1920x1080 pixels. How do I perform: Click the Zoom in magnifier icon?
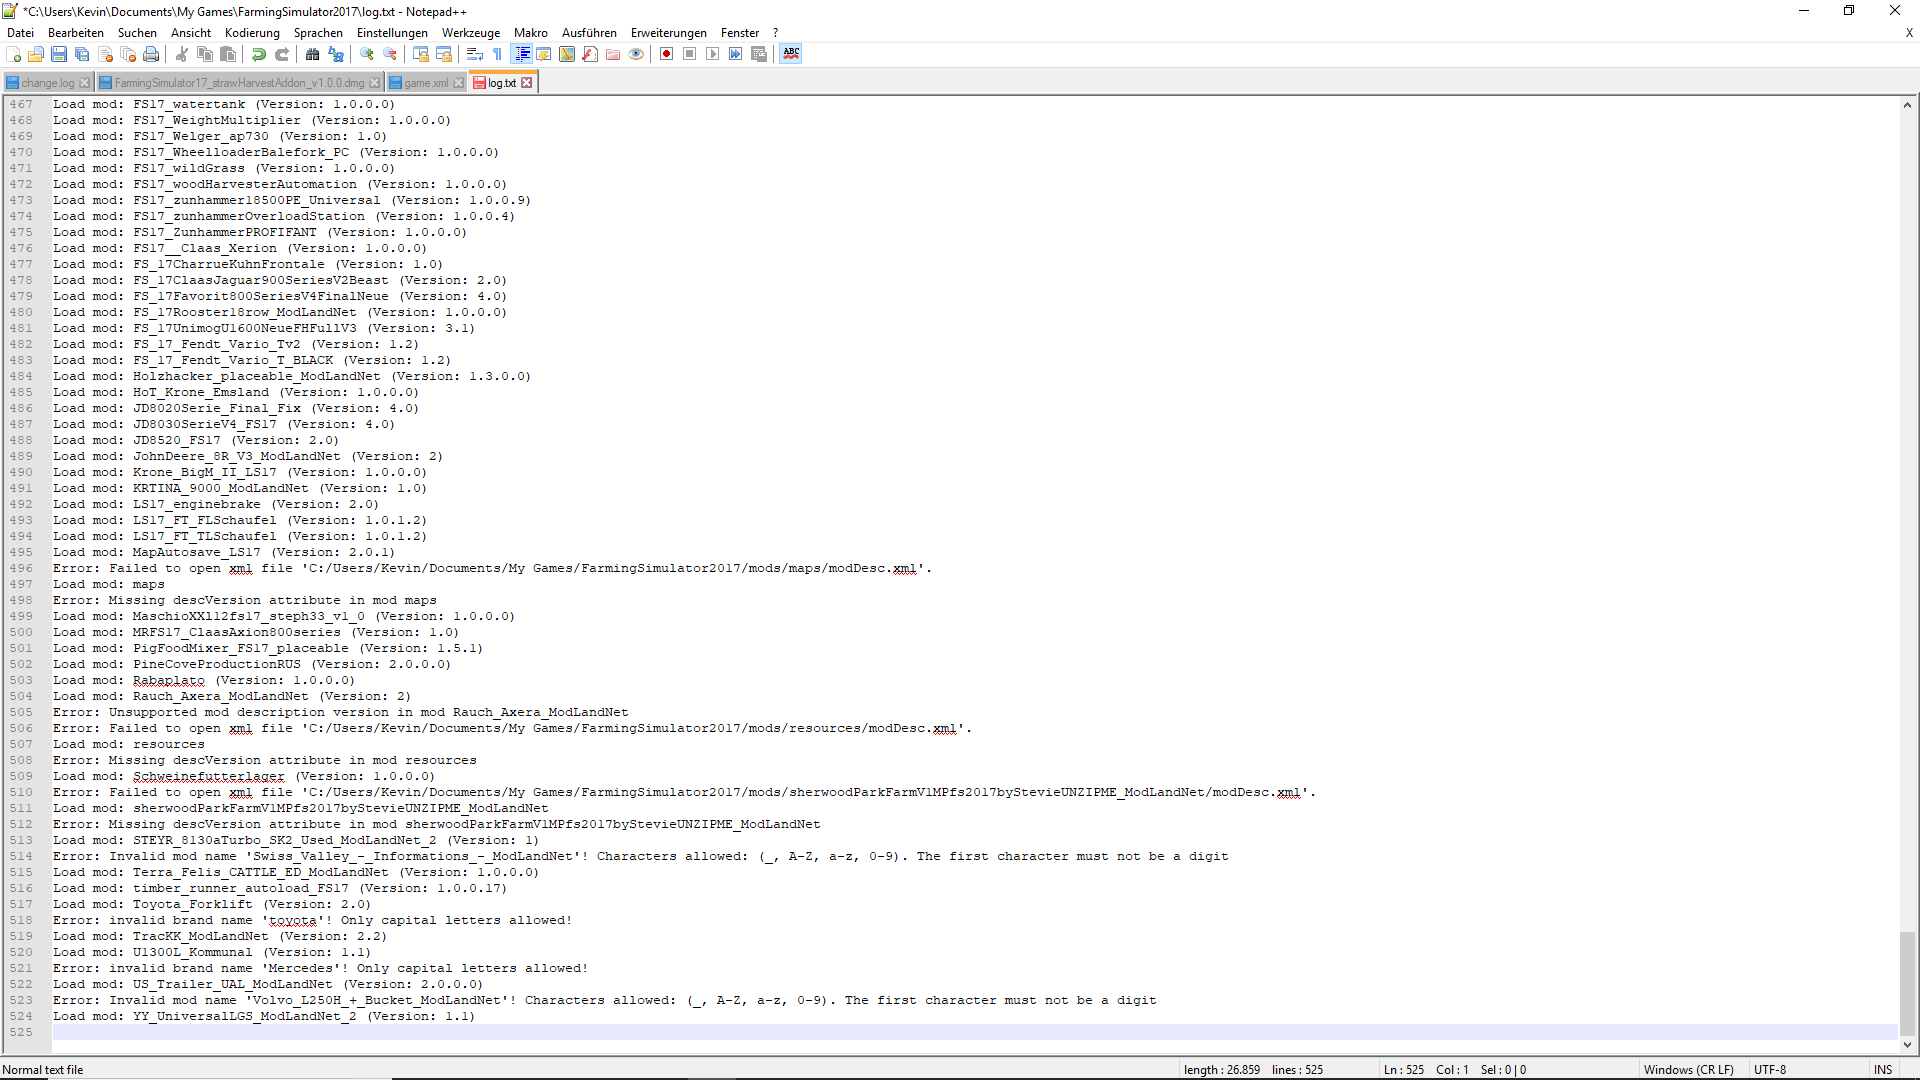367,54
